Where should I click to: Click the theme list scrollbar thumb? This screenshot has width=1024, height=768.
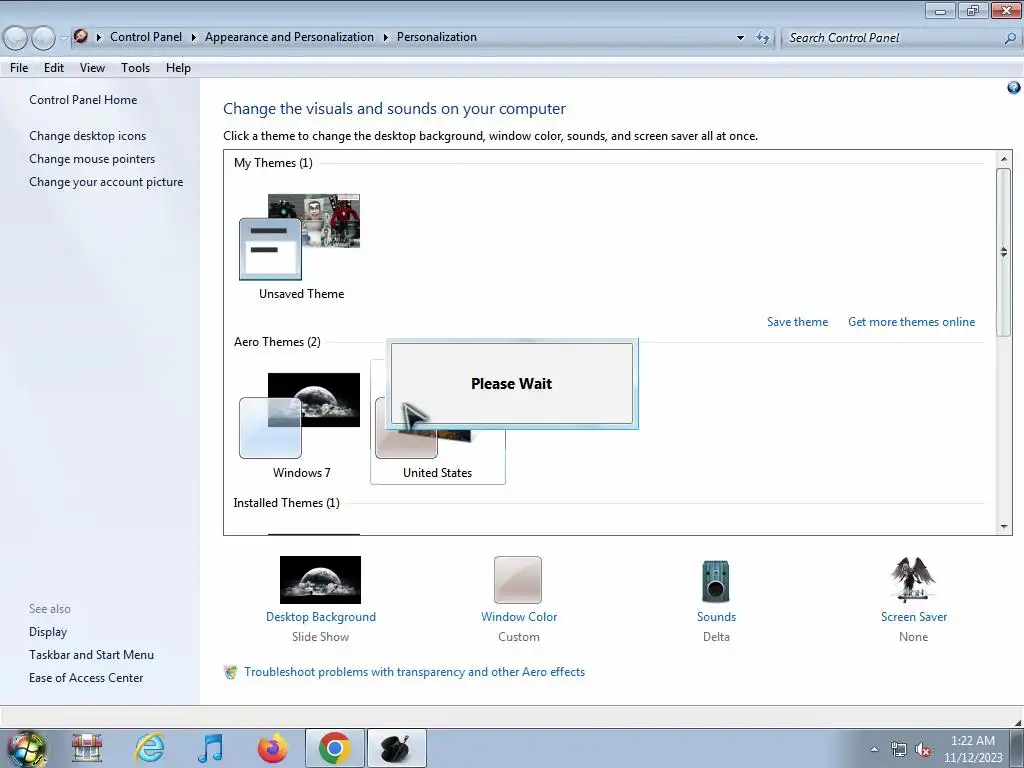point(1004,252)
